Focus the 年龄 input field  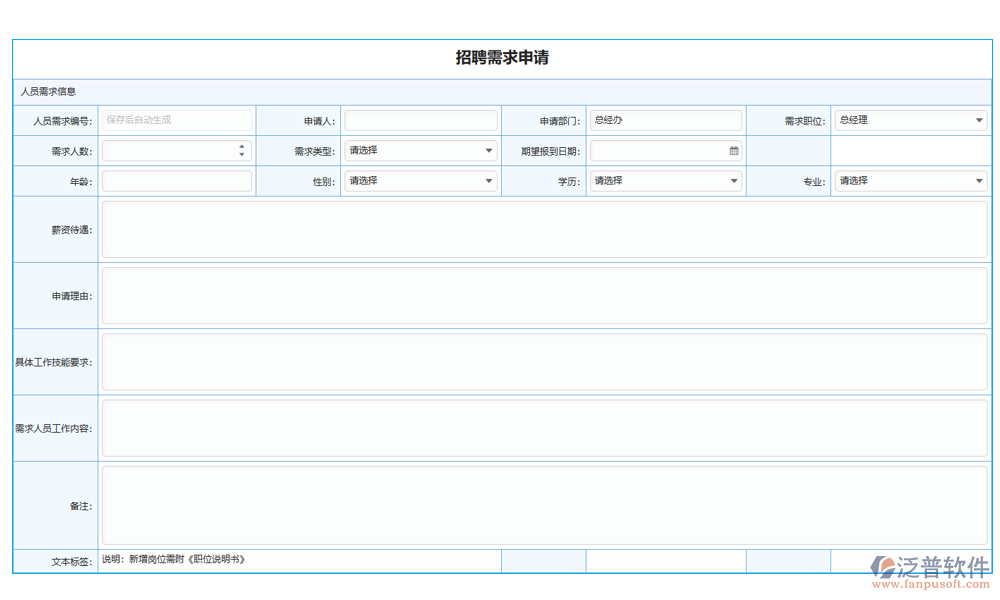pos(177,181)
